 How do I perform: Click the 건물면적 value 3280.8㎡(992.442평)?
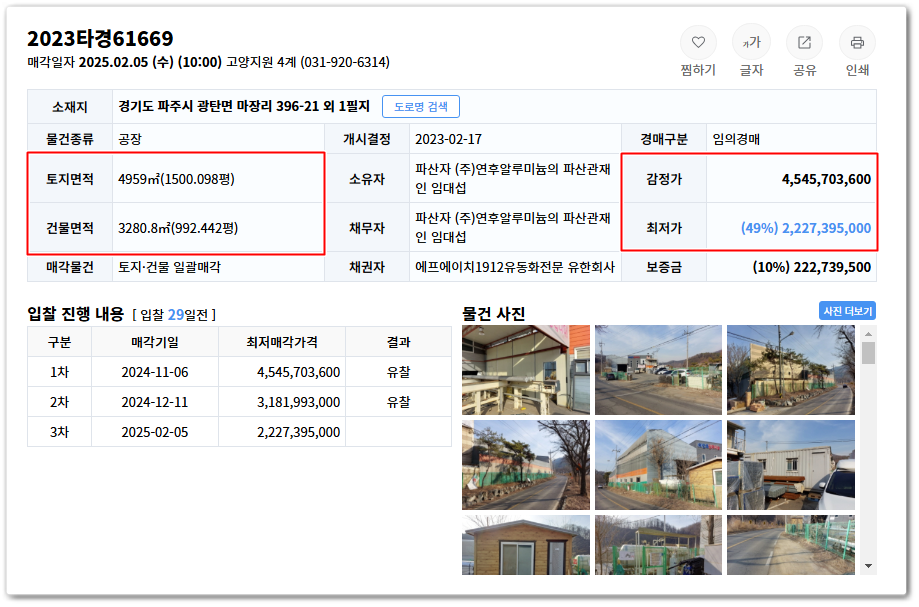click(x=178, y=229)
